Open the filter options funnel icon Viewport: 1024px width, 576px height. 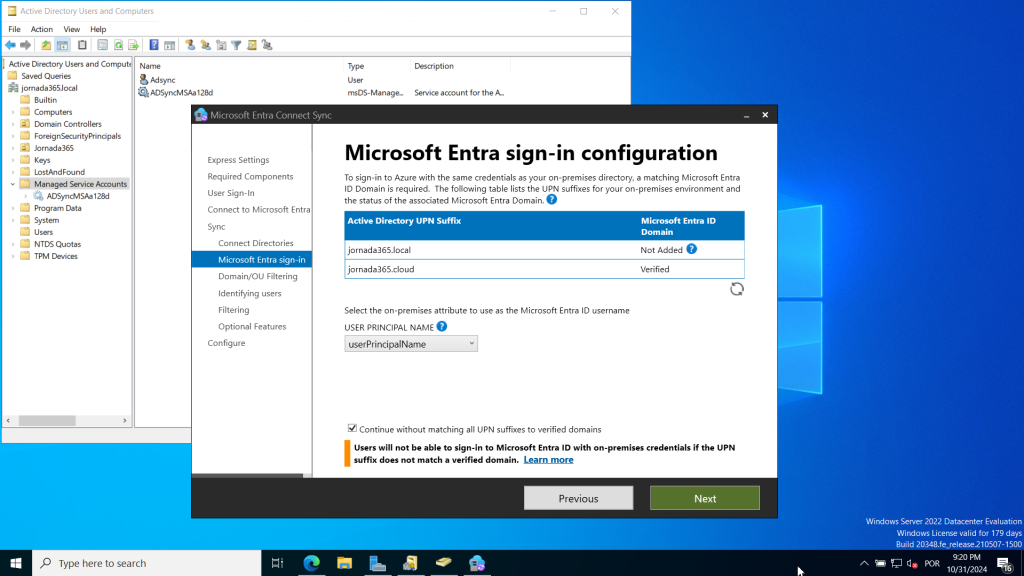[x=236, y=45]
